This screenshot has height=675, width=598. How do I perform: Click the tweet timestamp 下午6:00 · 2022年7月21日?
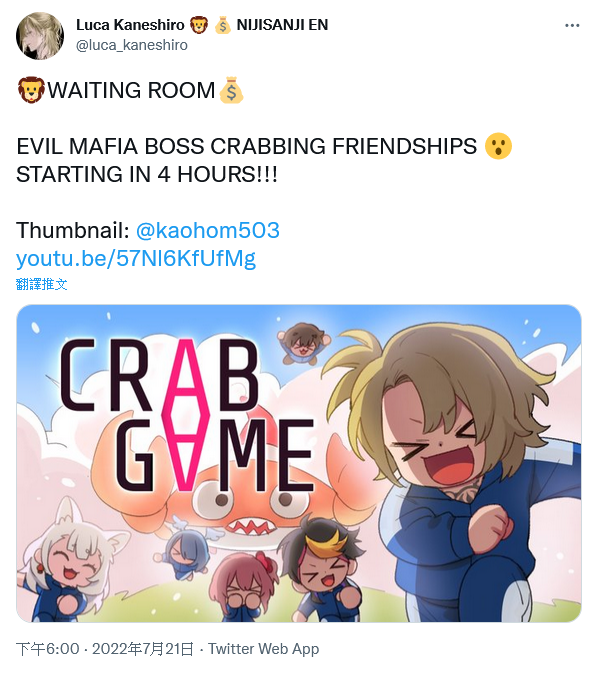pos(105,649)
